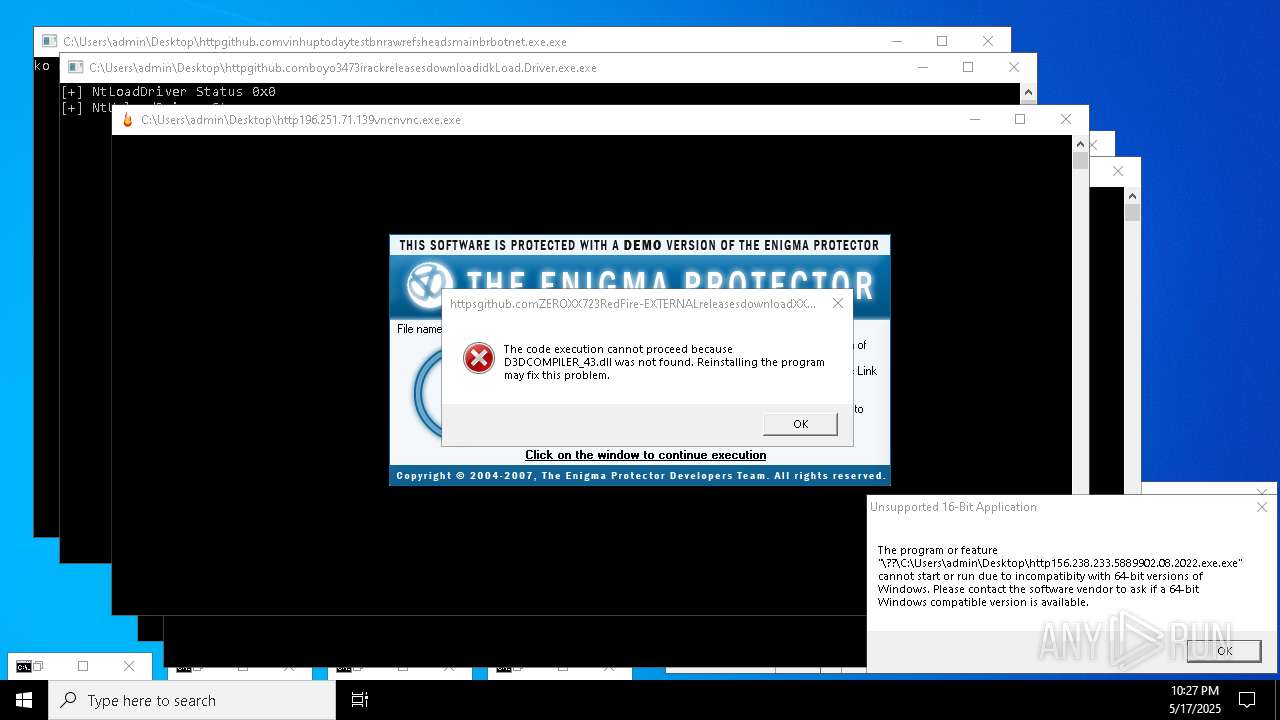Click the Load.Driver.exe window console icon
Viewport: 1280px width, 720px height.
click(75, 68)
